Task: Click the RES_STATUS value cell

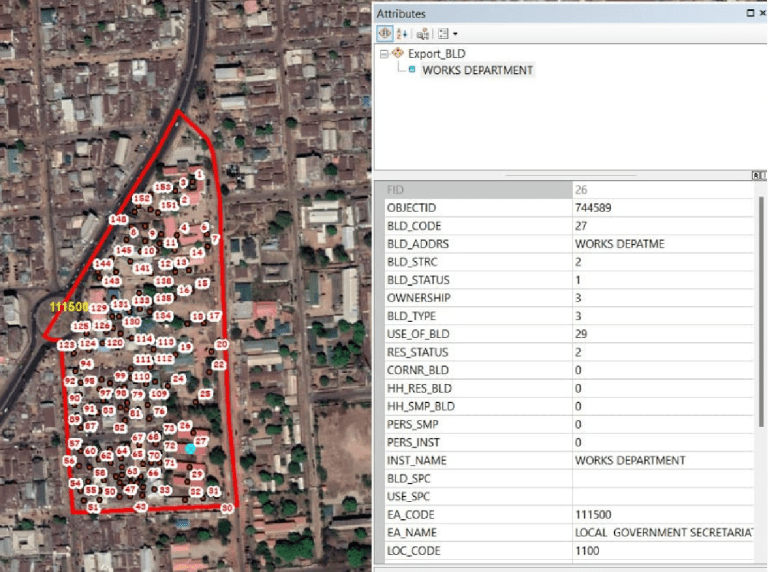Action: [663, 352]
